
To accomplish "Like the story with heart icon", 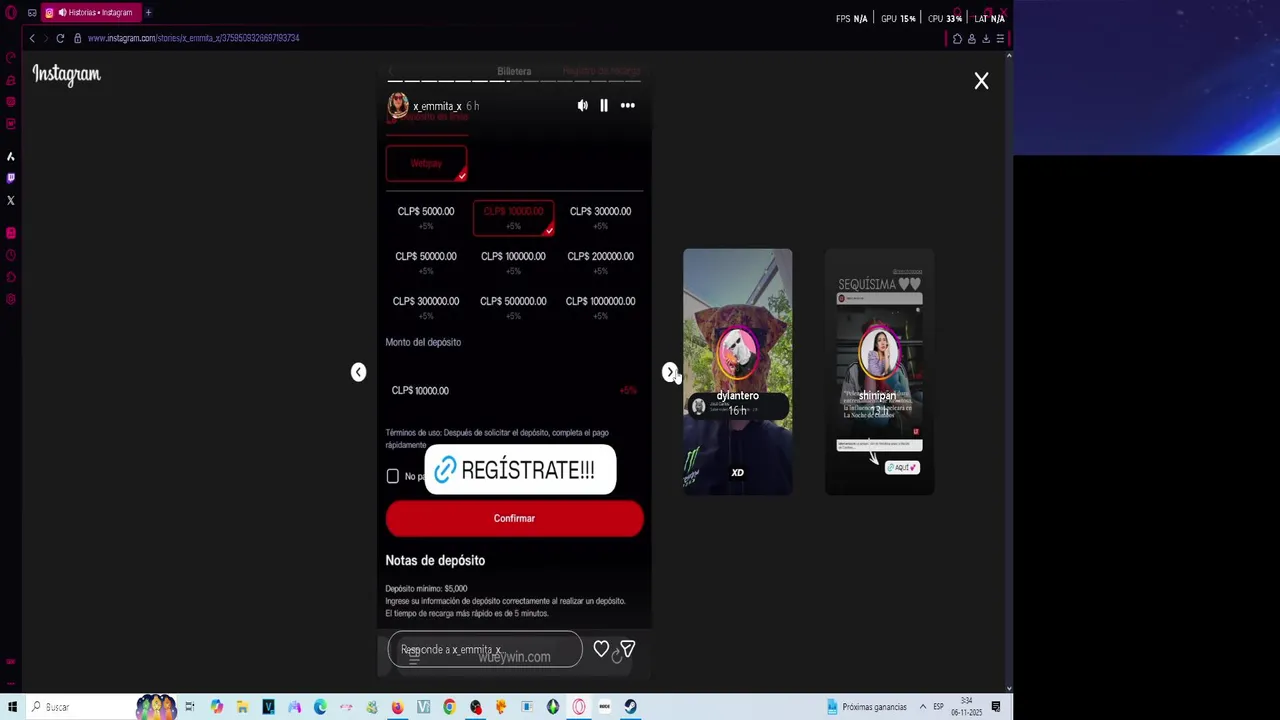I will tap(601, 650).
